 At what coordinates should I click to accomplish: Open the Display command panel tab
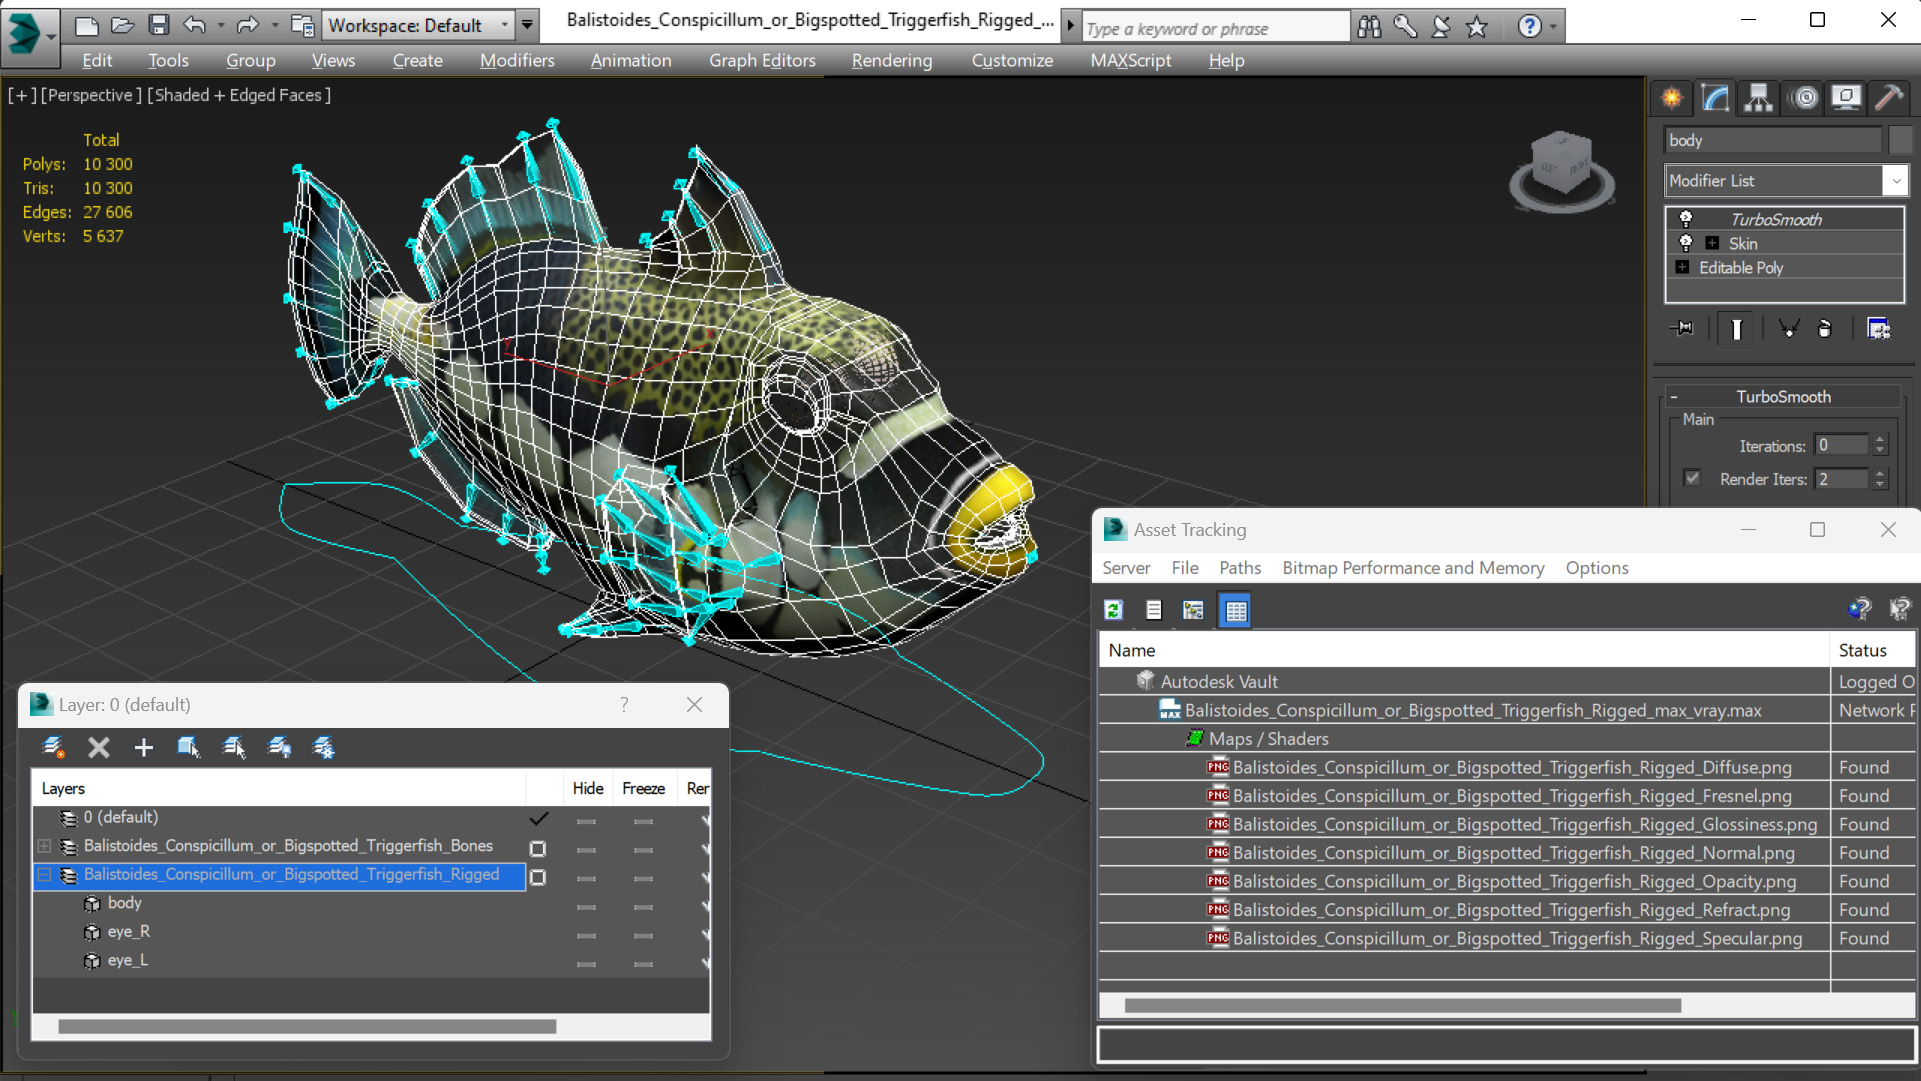tap(1845, 97)
